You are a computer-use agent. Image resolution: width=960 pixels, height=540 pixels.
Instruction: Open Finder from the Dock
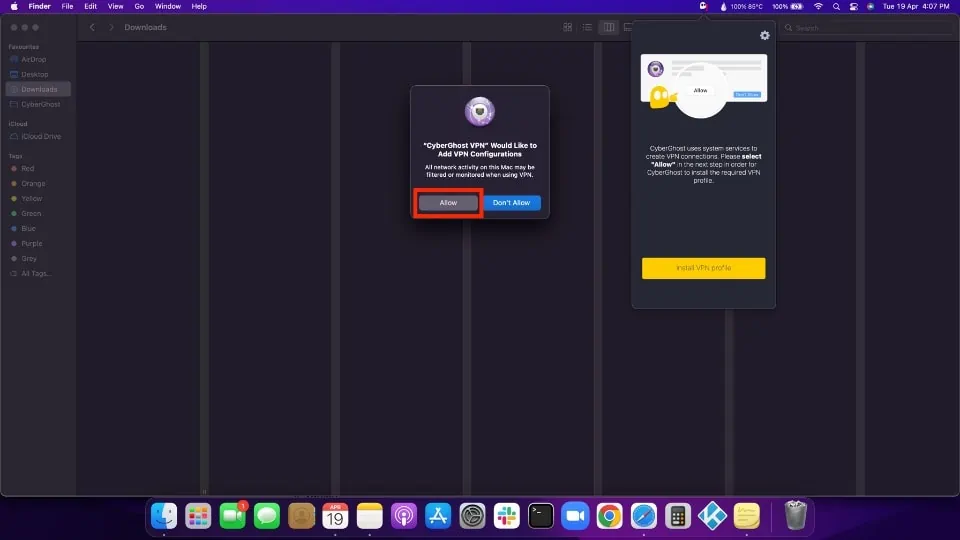point(164,516)
